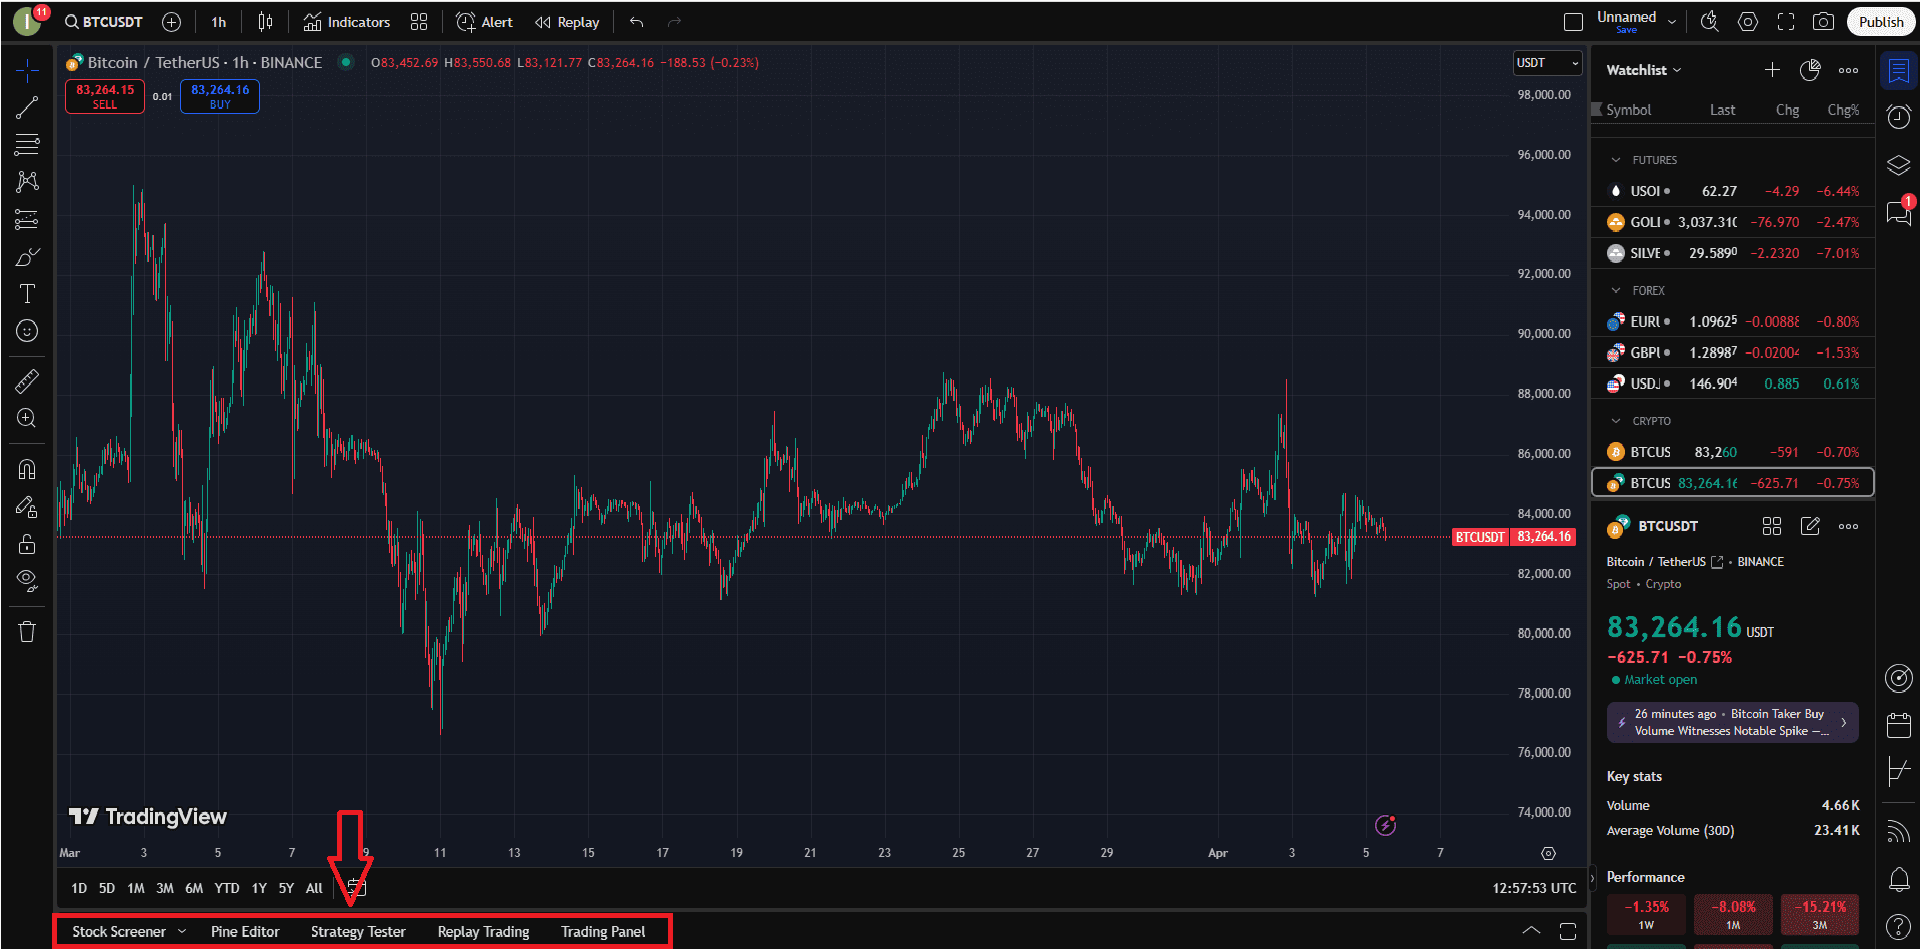Create a new Alert
This screenshot has width=1920, height=949.
(x=484, y=22)
